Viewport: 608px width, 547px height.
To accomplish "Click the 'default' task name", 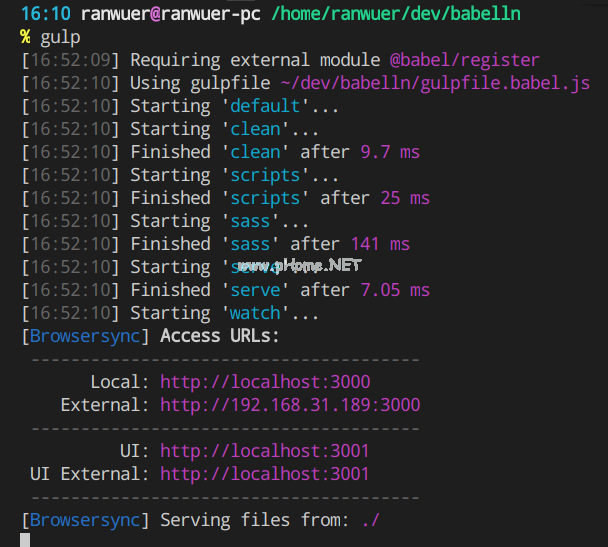I will tap(265, 106).
